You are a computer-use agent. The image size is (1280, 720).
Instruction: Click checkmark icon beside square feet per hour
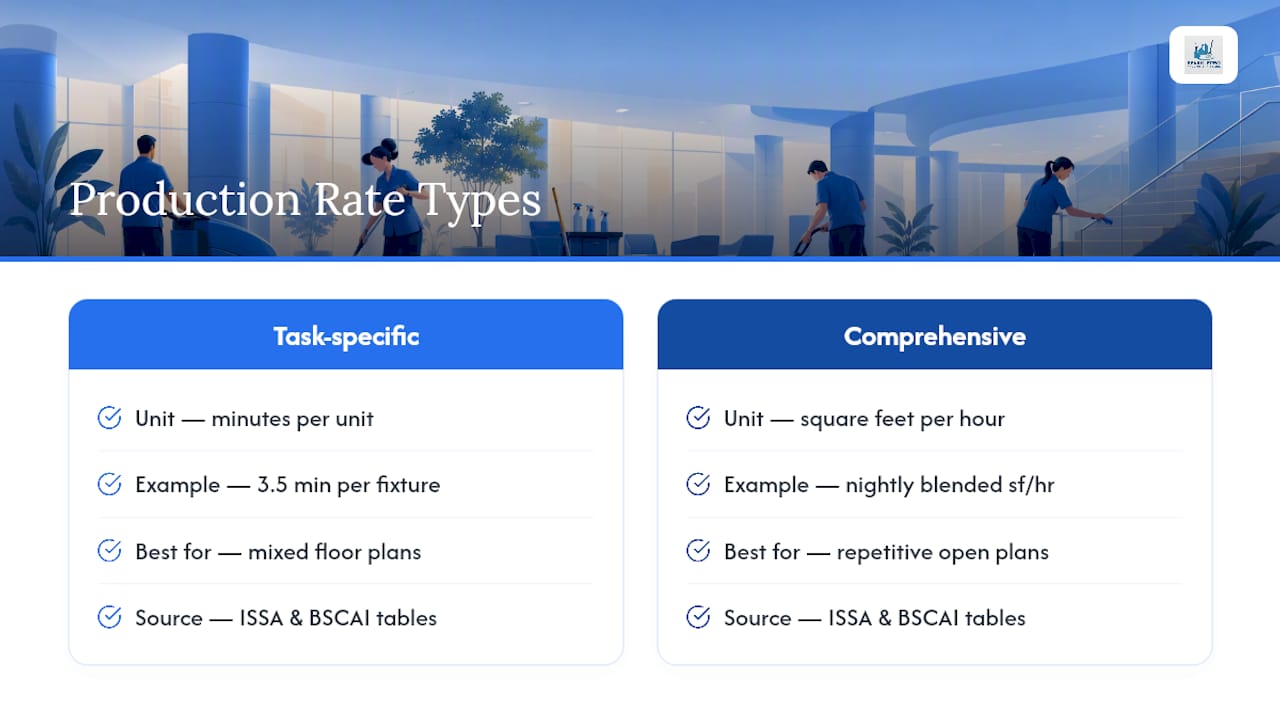coord(698,418)
